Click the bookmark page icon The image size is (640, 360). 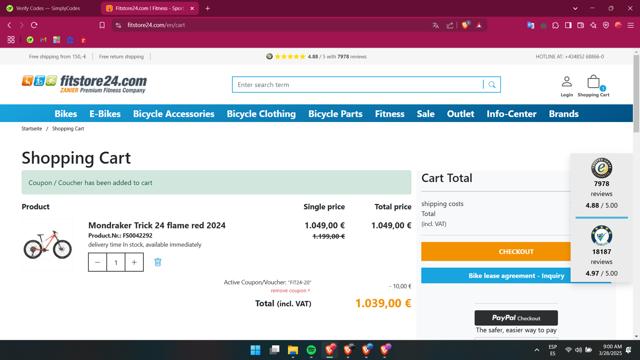coord(102,25)
